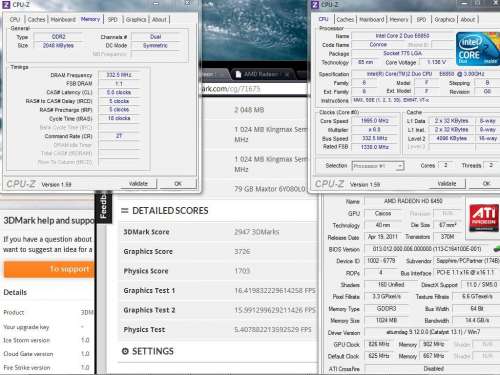Image resolution: width=500 pixels, height=375 pixels.
Task: Open the vertical Feedback tab
Action: pyautogui.click(x=103, y=206)
